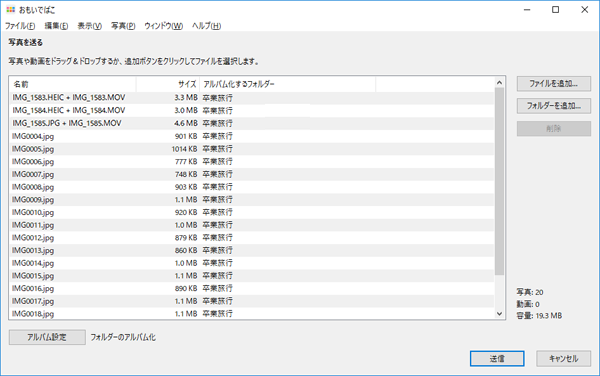Click the file list vertical scrollbar thumb
The width and height of the screenshot is (600, 376).
pyautogui.click(x=499, y=181)
